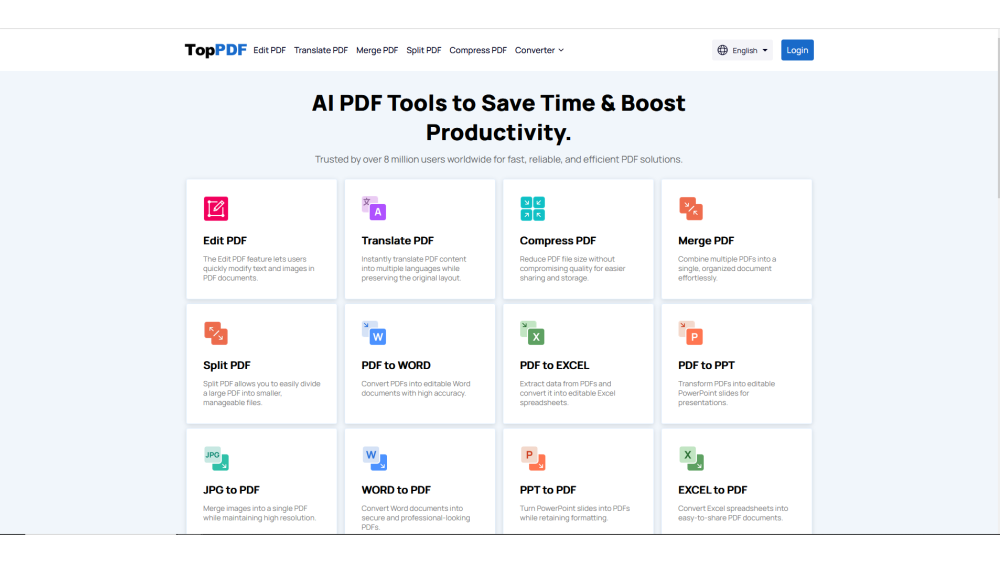Click the WORD to PDF icon

click(374, 458)
